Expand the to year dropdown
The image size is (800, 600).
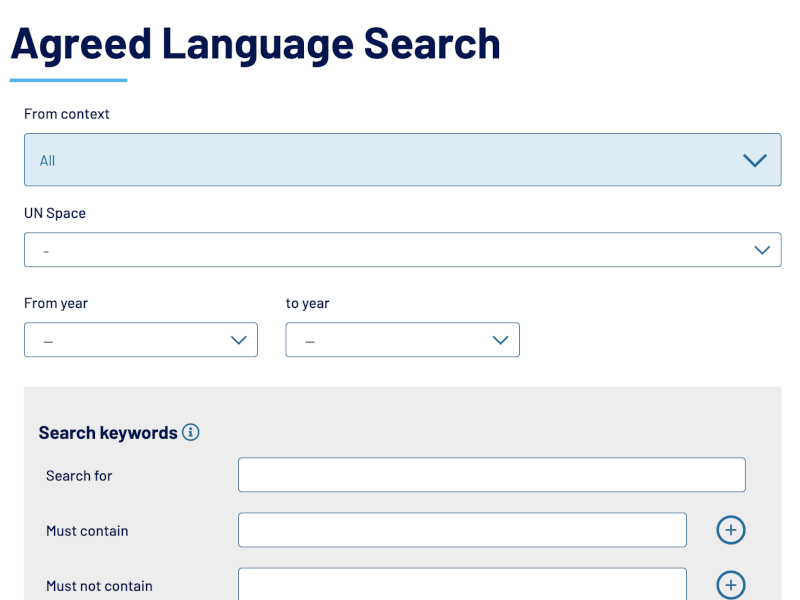(402, 340)
